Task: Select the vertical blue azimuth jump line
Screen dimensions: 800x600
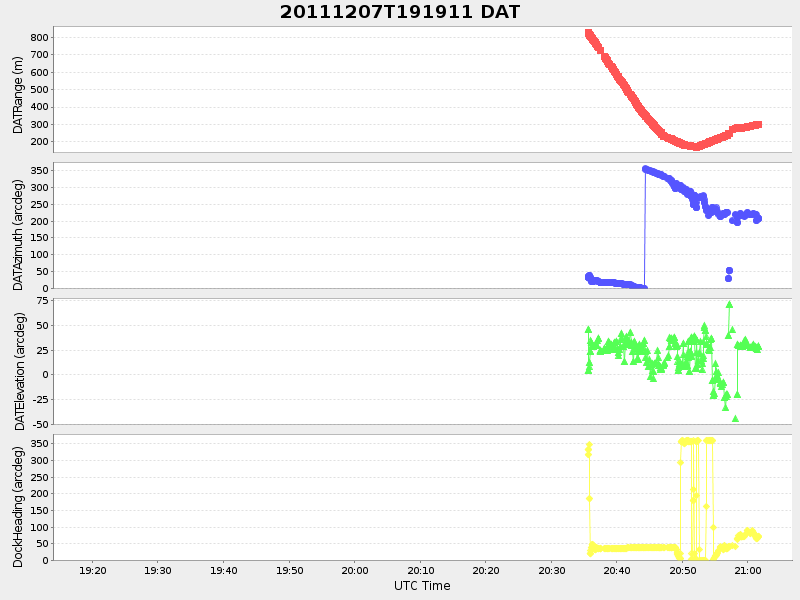Action: [x=645, y=230]
